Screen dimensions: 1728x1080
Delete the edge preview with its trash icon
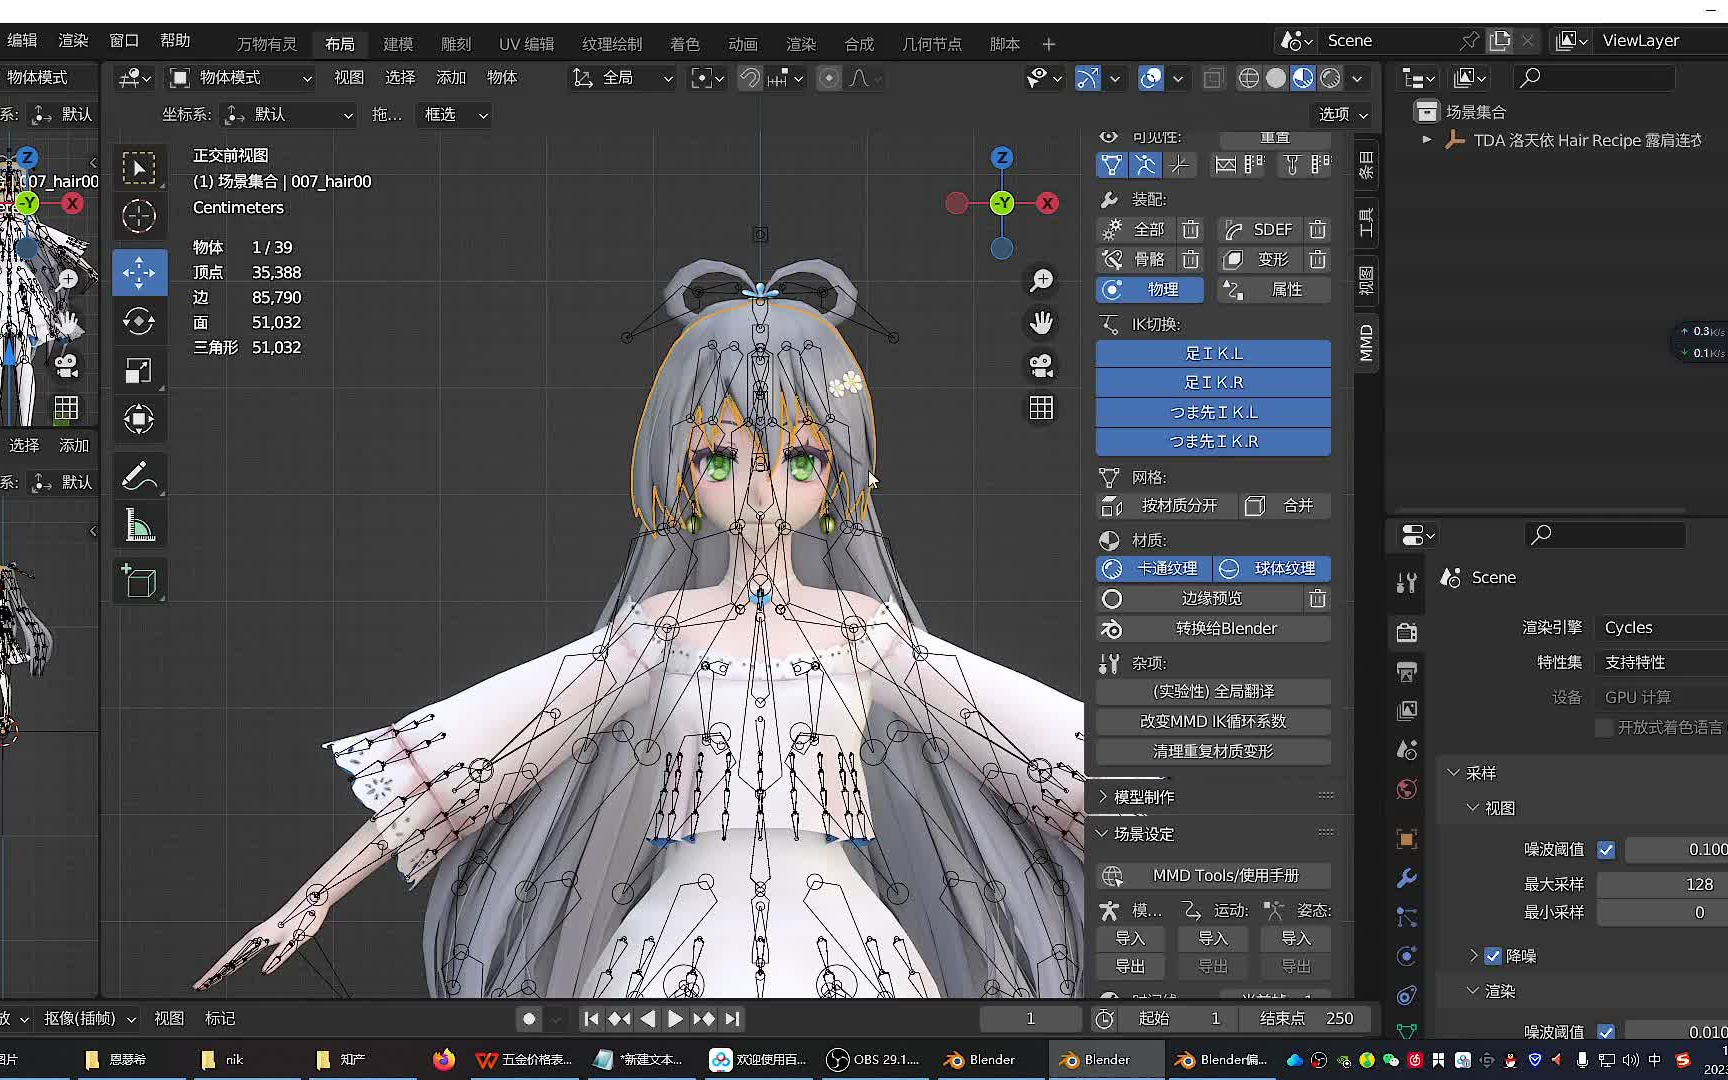click(1318, 599)
